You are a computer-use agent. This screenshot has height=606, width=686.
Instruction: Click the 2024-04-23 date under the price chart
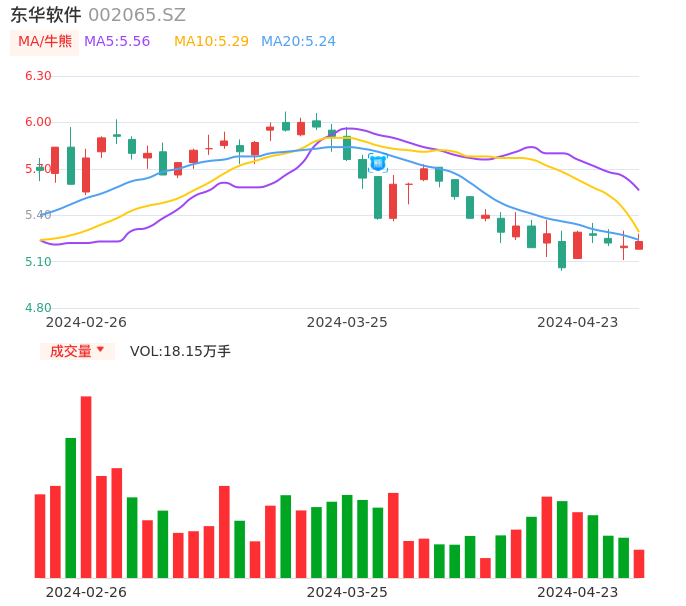[x=578, y=322]
